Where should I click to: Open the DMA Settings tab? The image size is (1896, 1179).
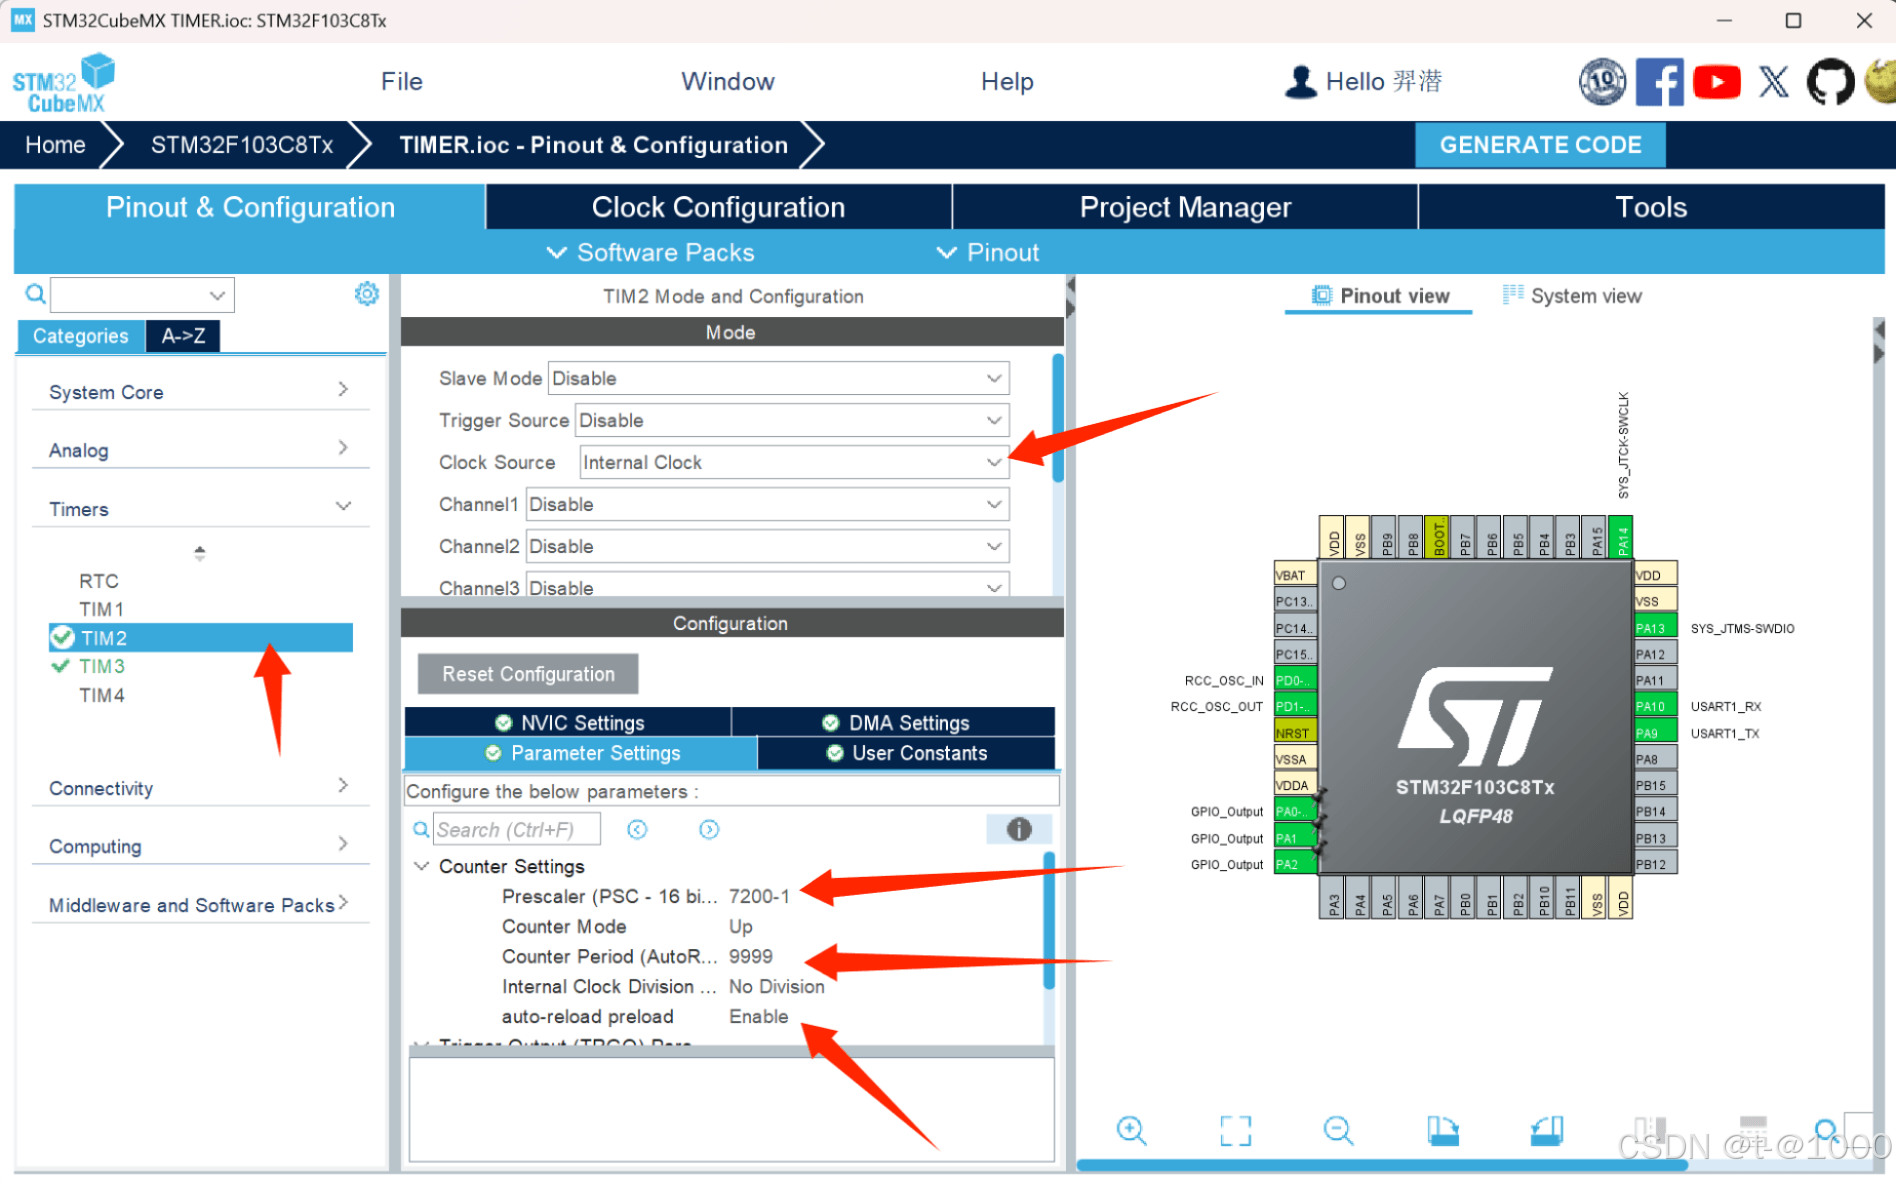click(894, 722)
